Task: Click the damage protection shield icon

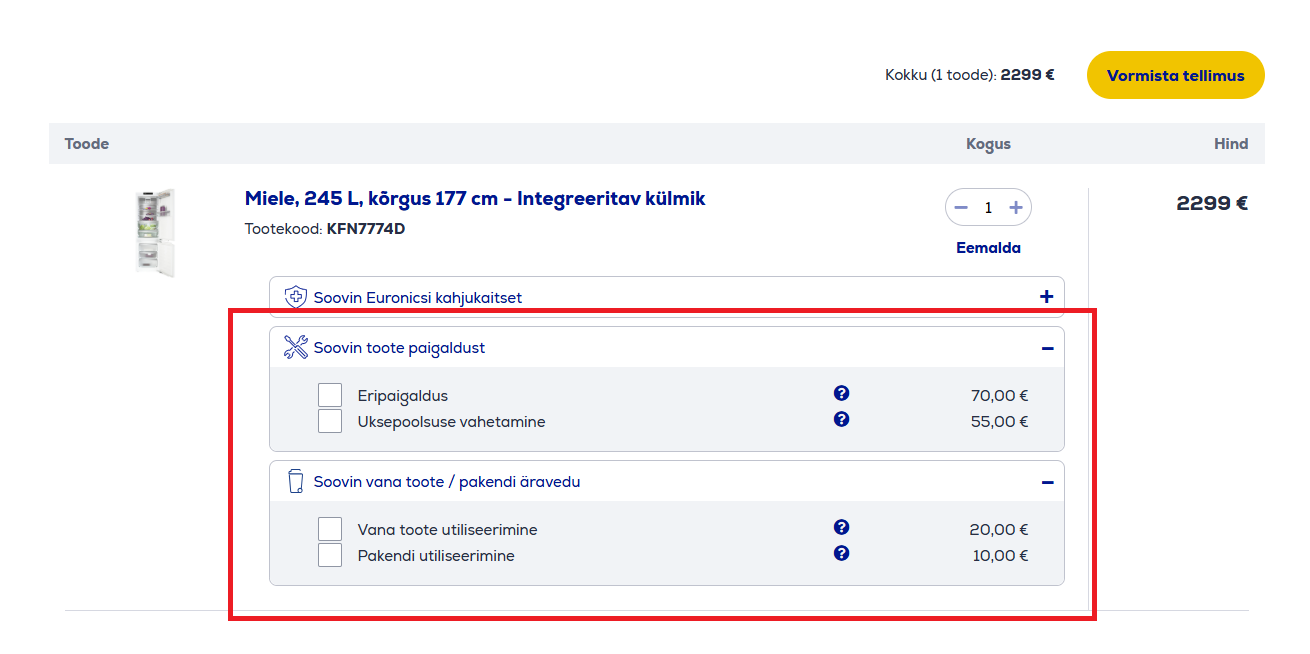Action: click(296, 297)
